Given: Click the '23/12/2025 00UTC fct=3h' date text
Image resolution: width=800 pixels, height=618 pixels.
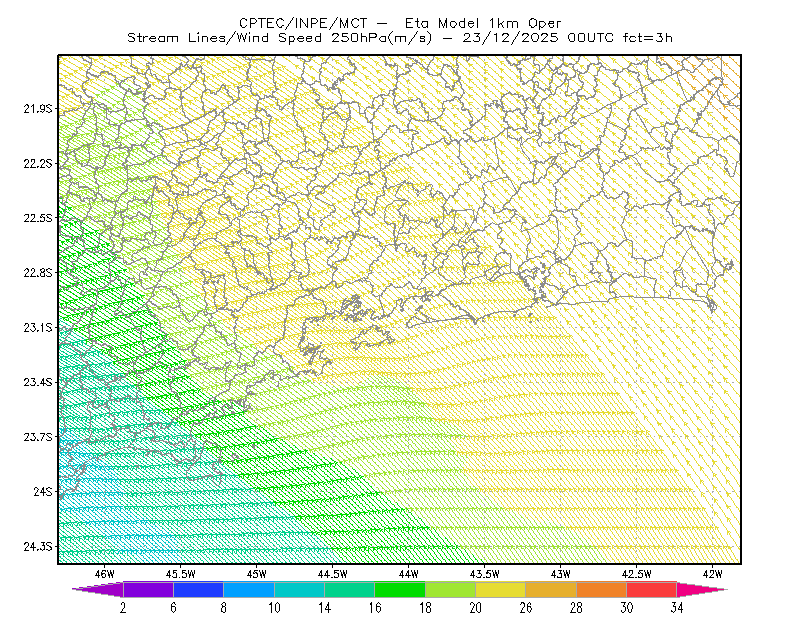Looking at the screenshot, I should [567, 38].
